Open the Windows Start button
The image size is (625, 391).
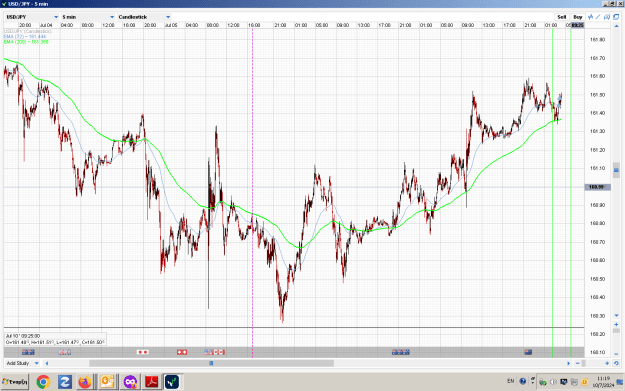[x=15, y=382]
